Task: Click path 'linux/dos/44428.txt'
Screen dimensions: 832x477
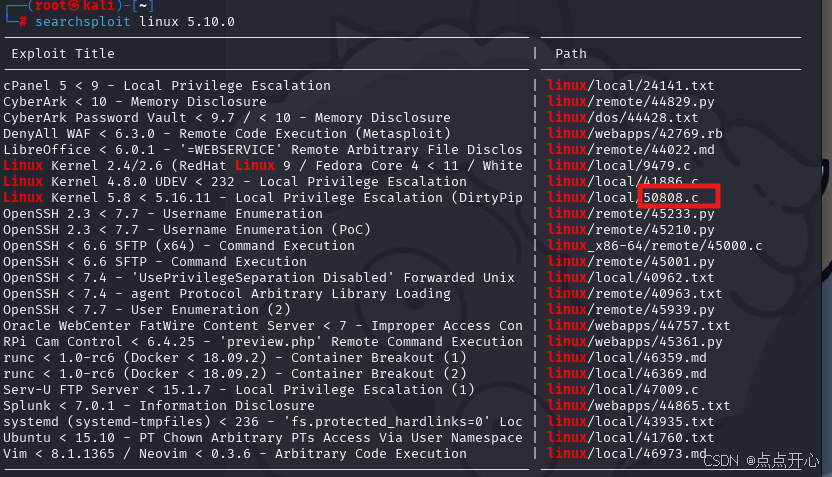Action: (x=622, y=117)
